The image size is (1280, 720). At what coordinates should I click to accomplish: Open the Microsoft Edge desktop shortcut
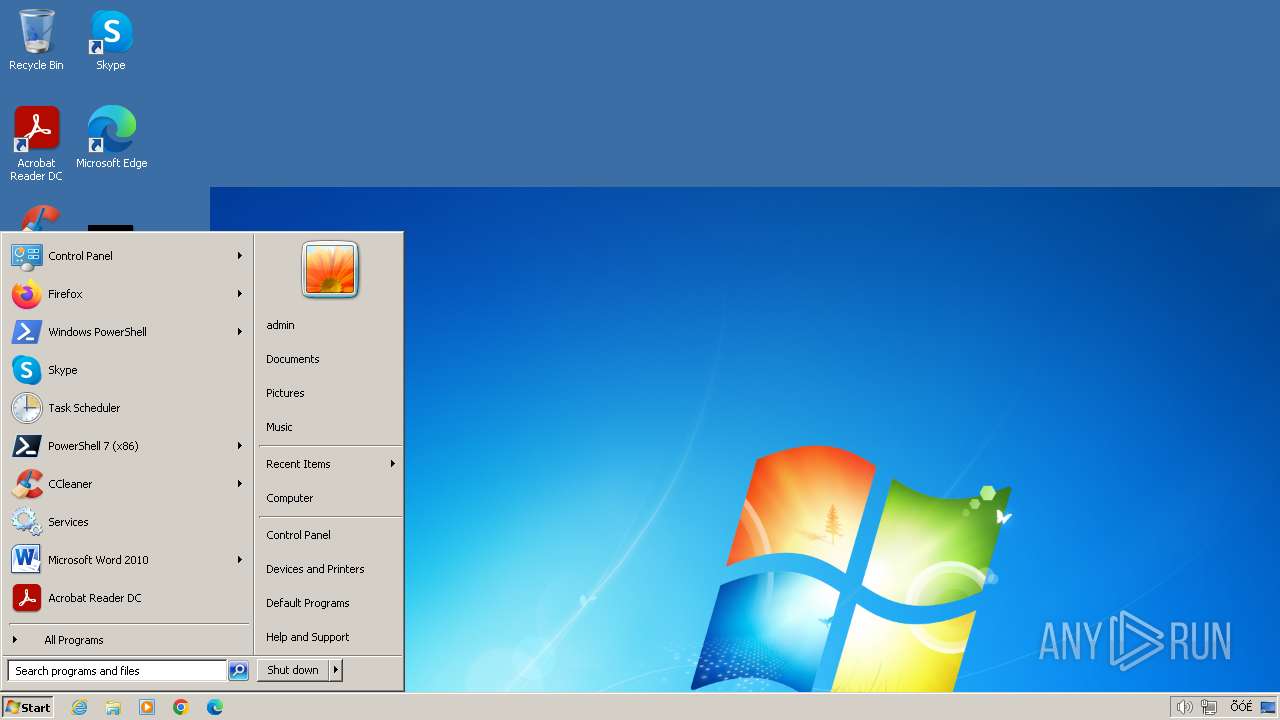point(111,138)
